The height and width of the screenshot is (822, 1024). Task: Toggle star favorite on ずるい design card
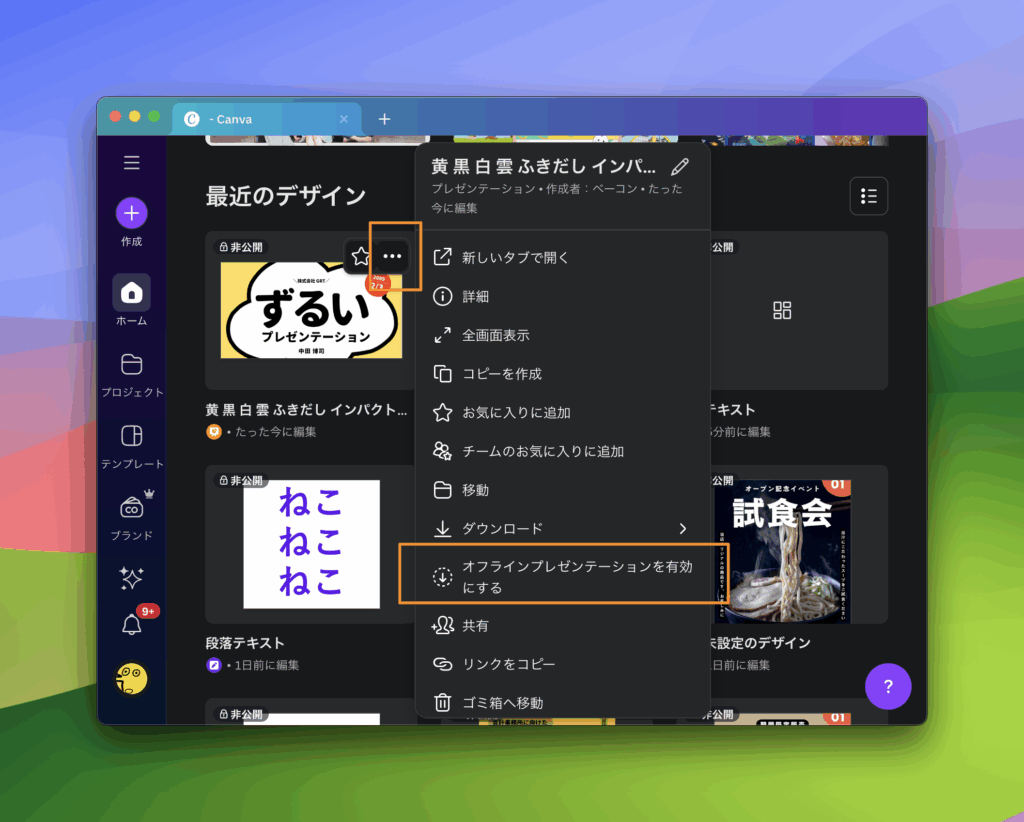(361, 257)
